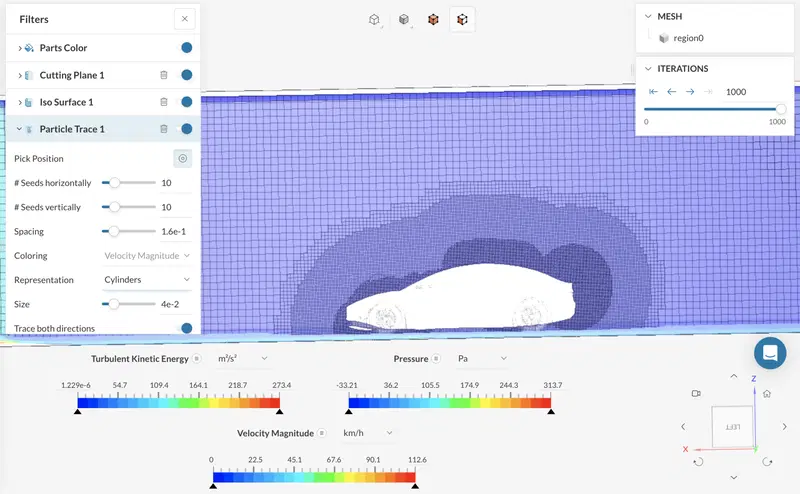Viewport: 800px width, 494px height.
Task: Step to previous iteration arrow
Action: point(671,92)
